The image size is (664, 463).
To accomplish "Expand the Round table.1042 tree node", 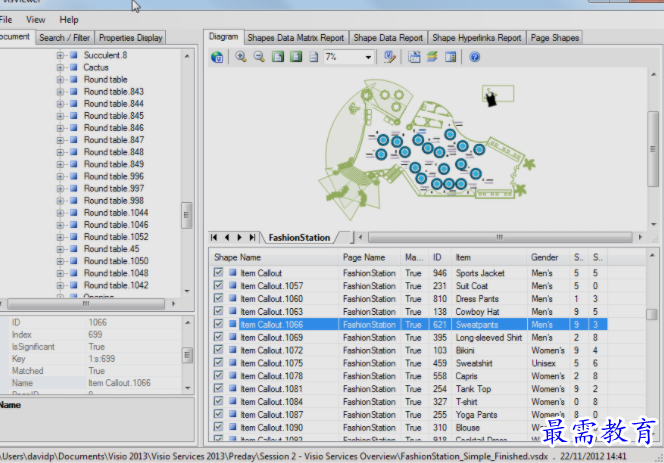I will 60,285.
